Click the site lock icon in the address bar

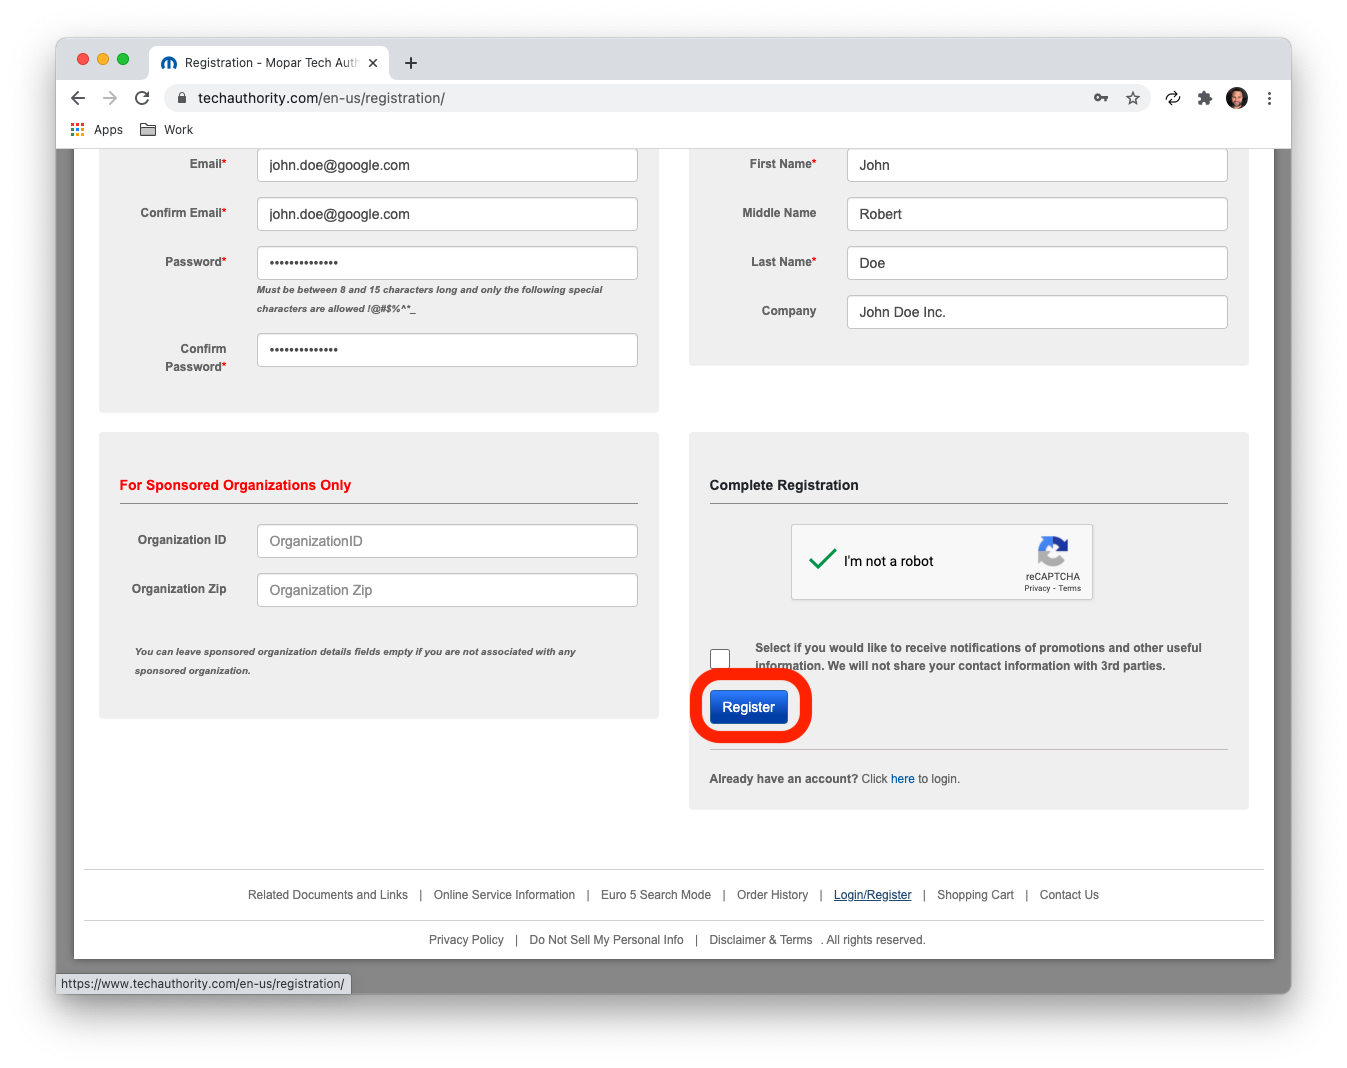(182, 98)
